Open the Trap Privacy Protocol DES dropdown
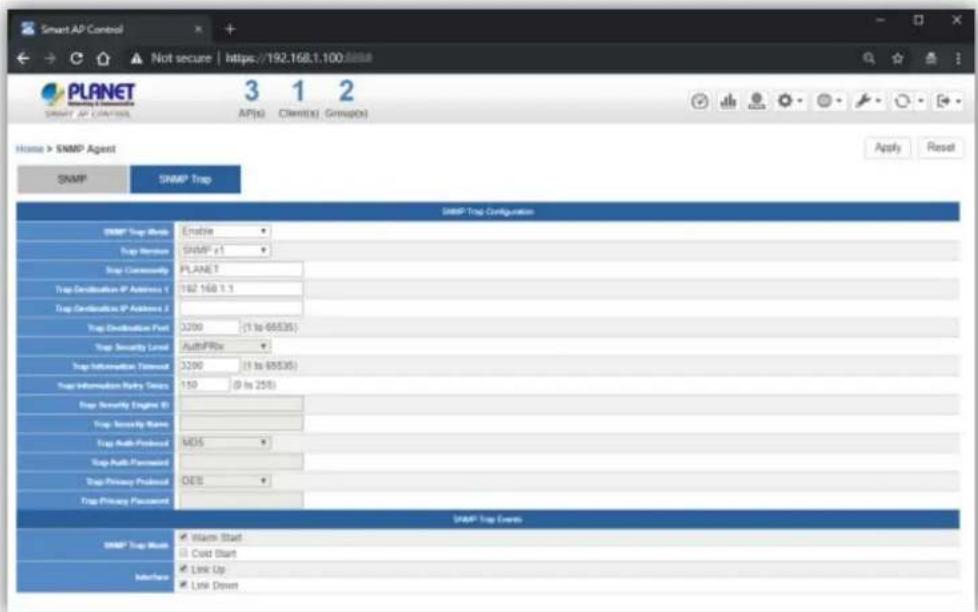 [225, 481]
